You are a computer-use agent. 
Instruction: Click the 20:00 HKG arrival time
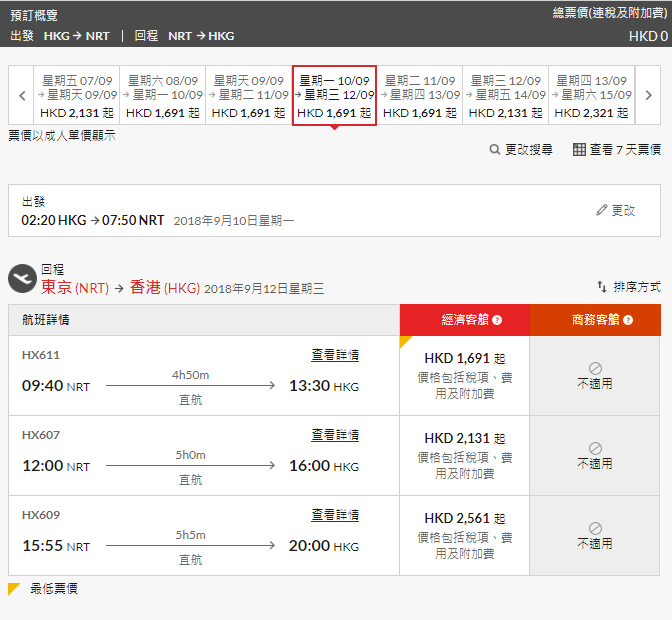(324, 546)
